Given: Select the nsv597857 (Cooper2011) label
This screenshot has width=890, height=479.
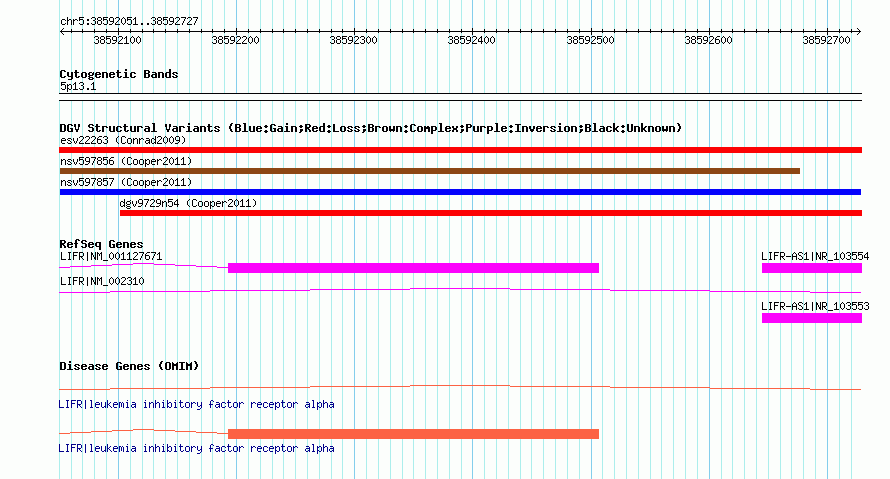Looking at the screenshot, I should click(x=126, y=182).
